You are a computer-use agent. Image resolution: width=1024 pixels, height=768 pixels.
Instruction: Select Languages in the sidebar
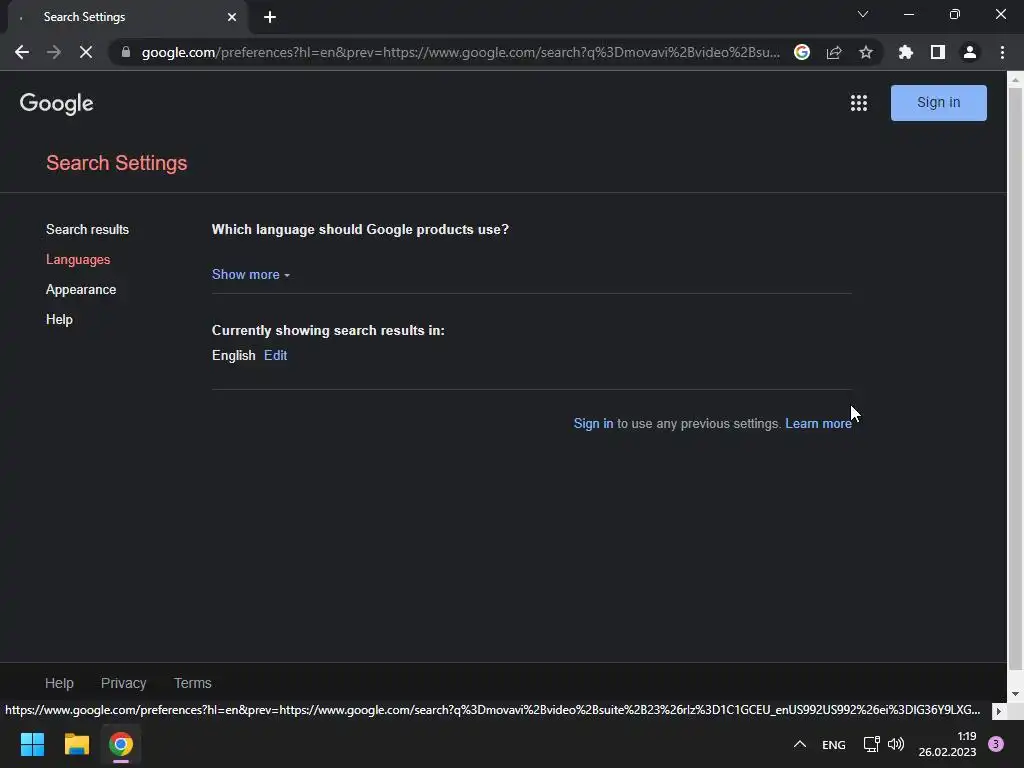pos(78,259)
